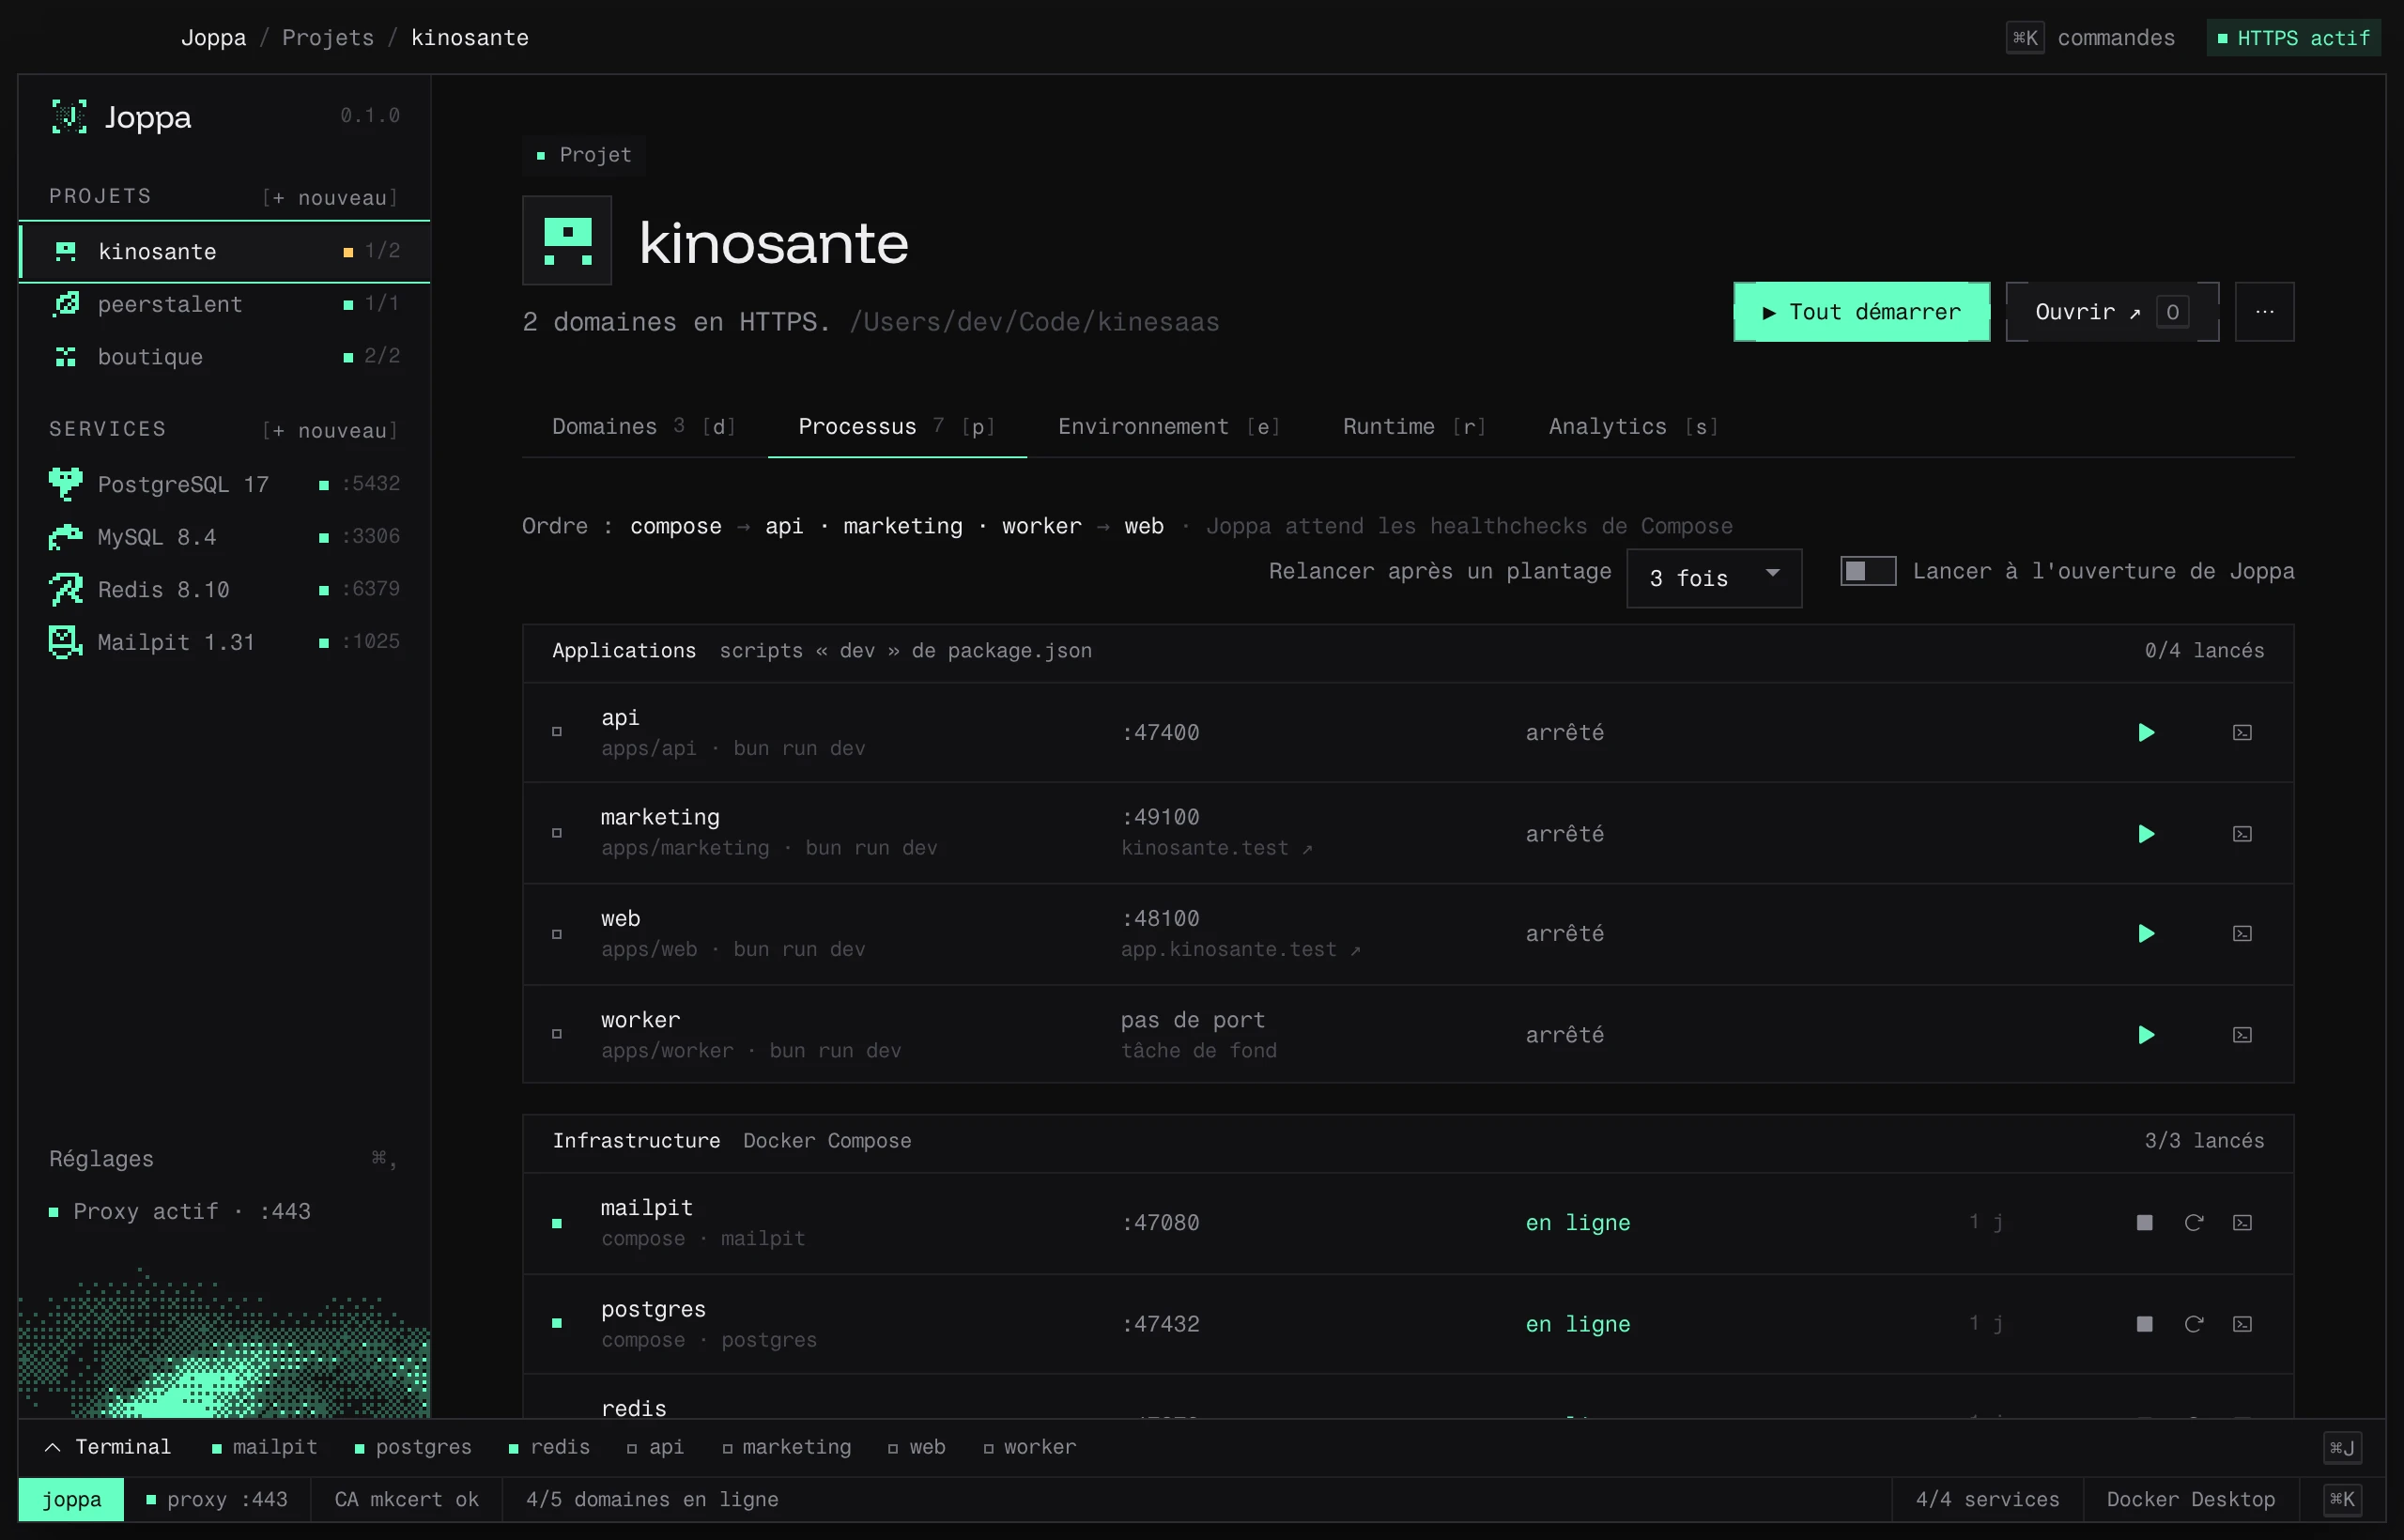This screenshot has height=1540, width=2404.
Task: Select the peerstalent project row
Action: point(224,304)
